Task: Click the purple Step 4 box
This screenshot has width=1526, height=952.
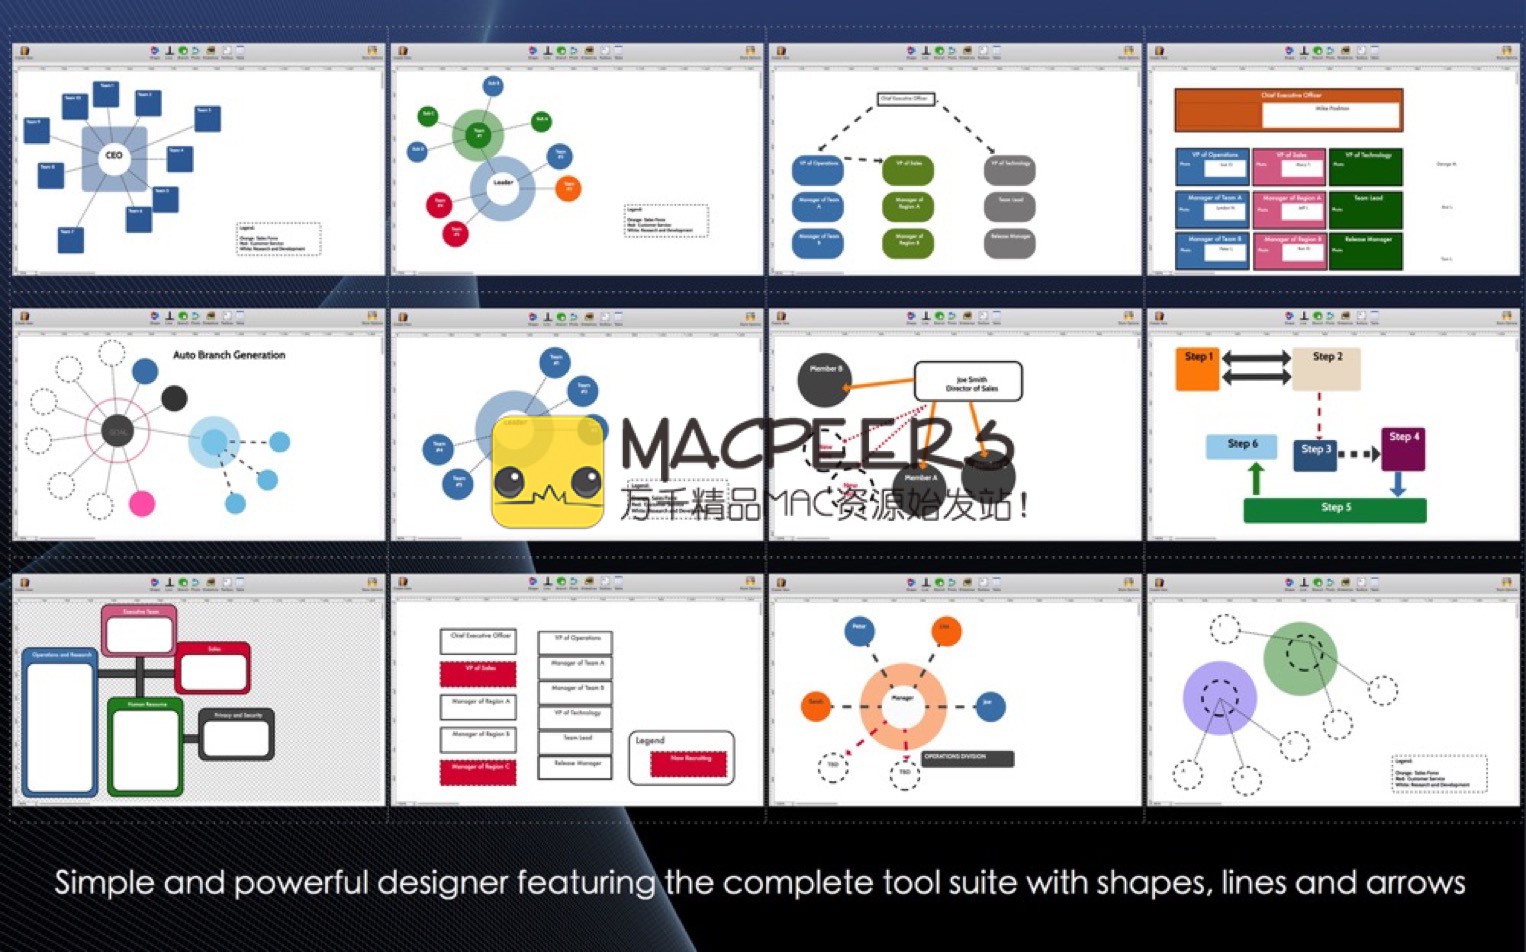Action: pos(1403,449)
